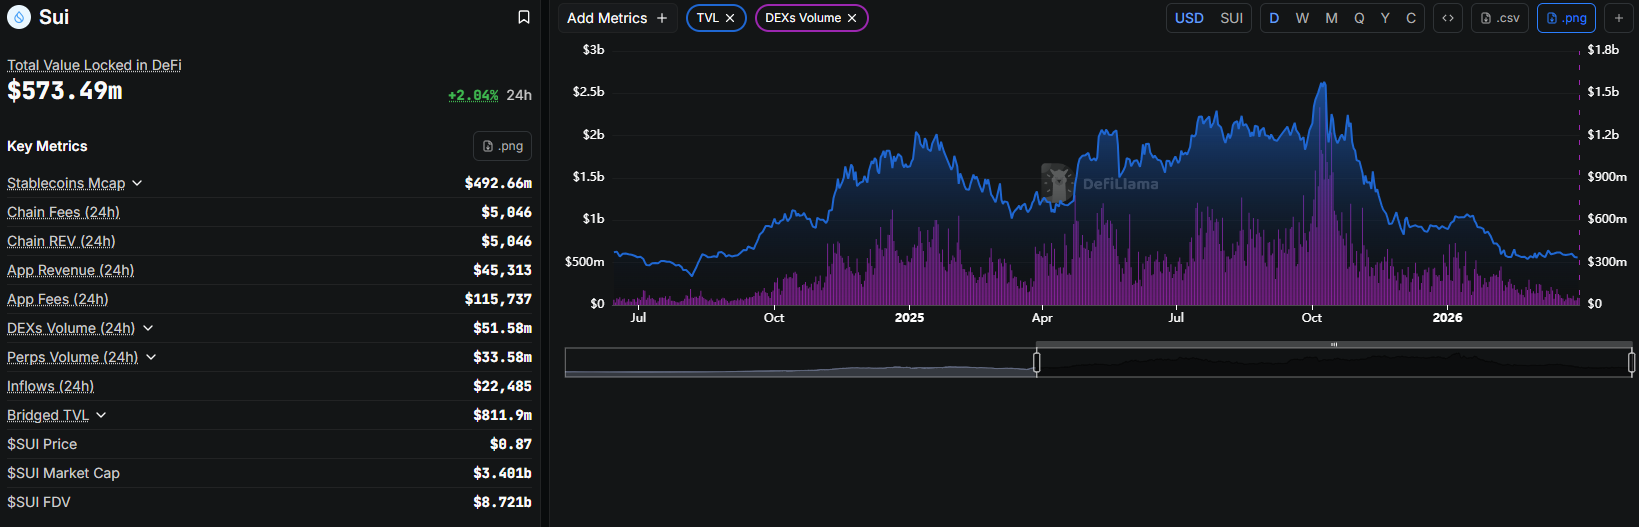Switch denomination to USD

click(1189, 18)
